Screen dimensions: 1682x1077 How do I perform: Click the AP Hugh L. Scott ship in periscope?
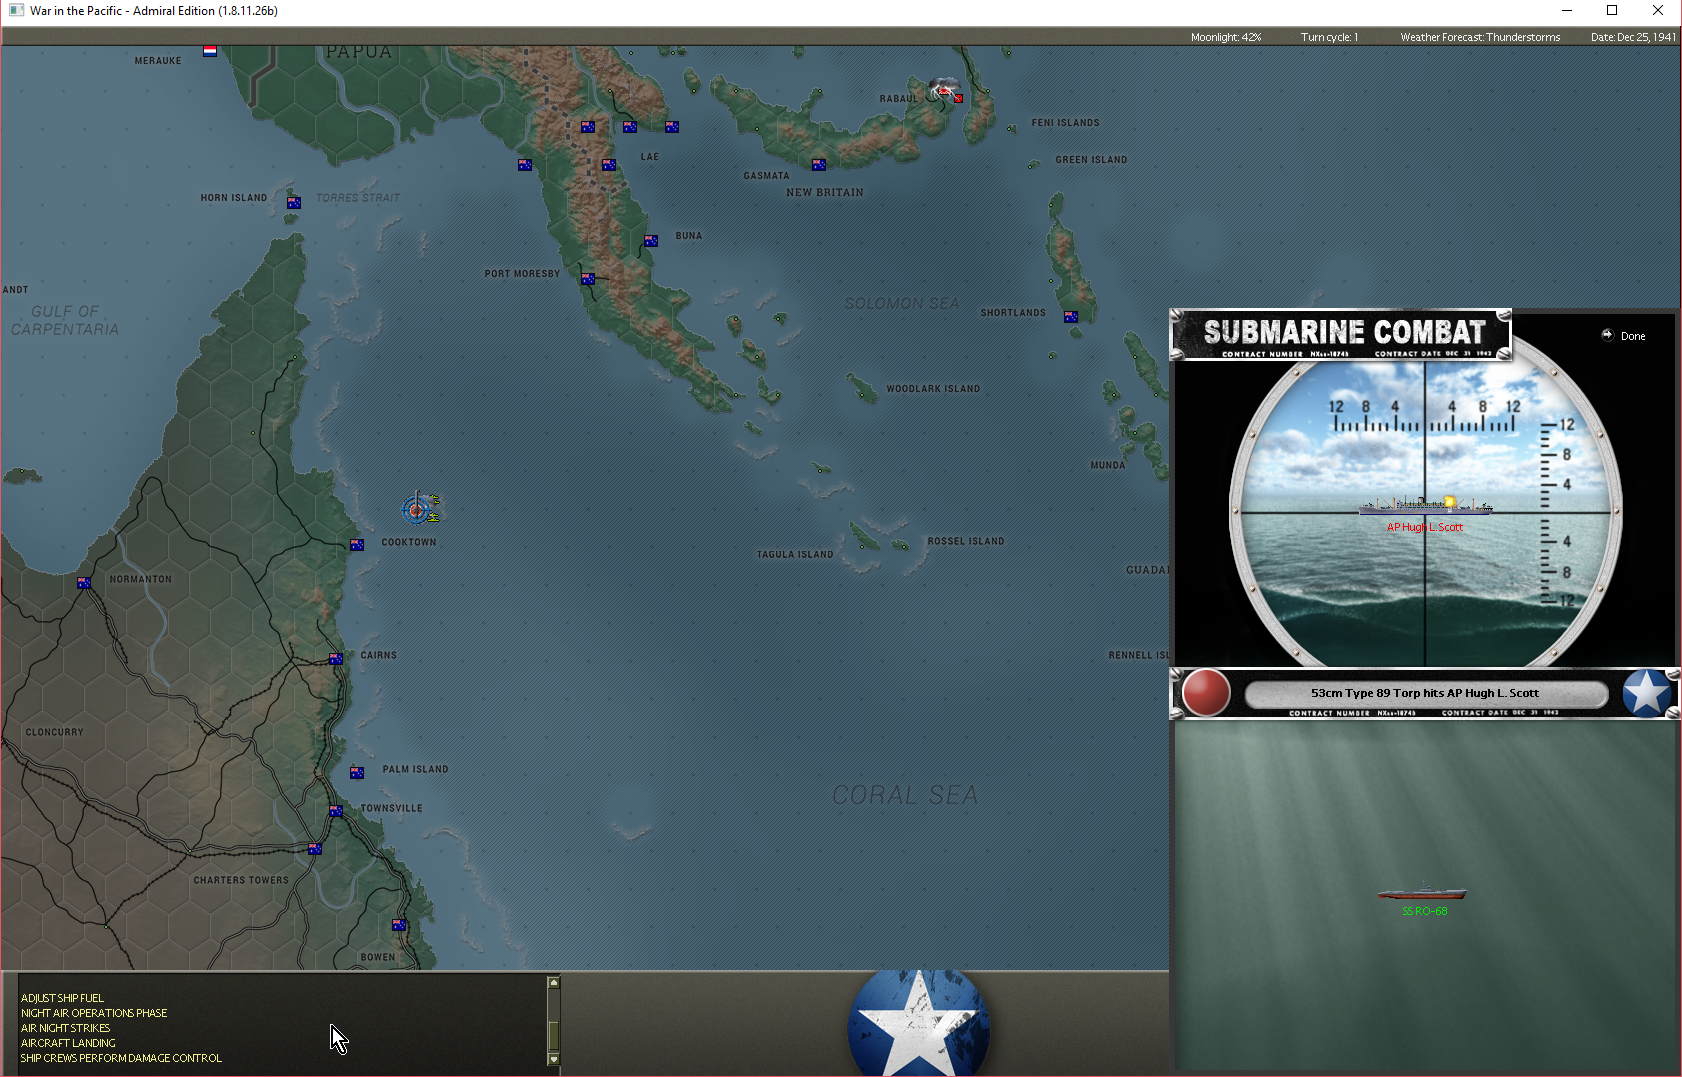tap(1425, 505)
